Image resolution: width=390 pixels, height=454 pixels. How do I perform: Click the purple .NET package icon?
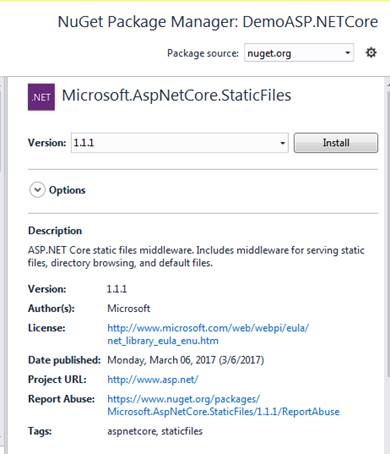[41, 97]
